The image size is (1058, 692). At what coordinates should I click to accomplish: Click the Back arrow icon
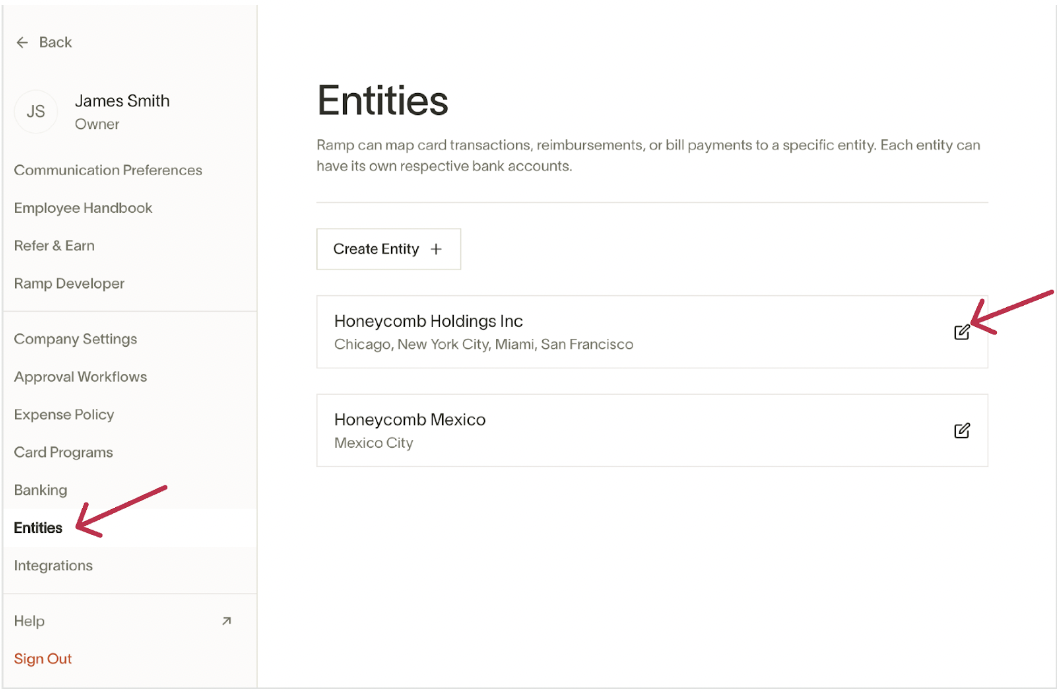point(22,42)
